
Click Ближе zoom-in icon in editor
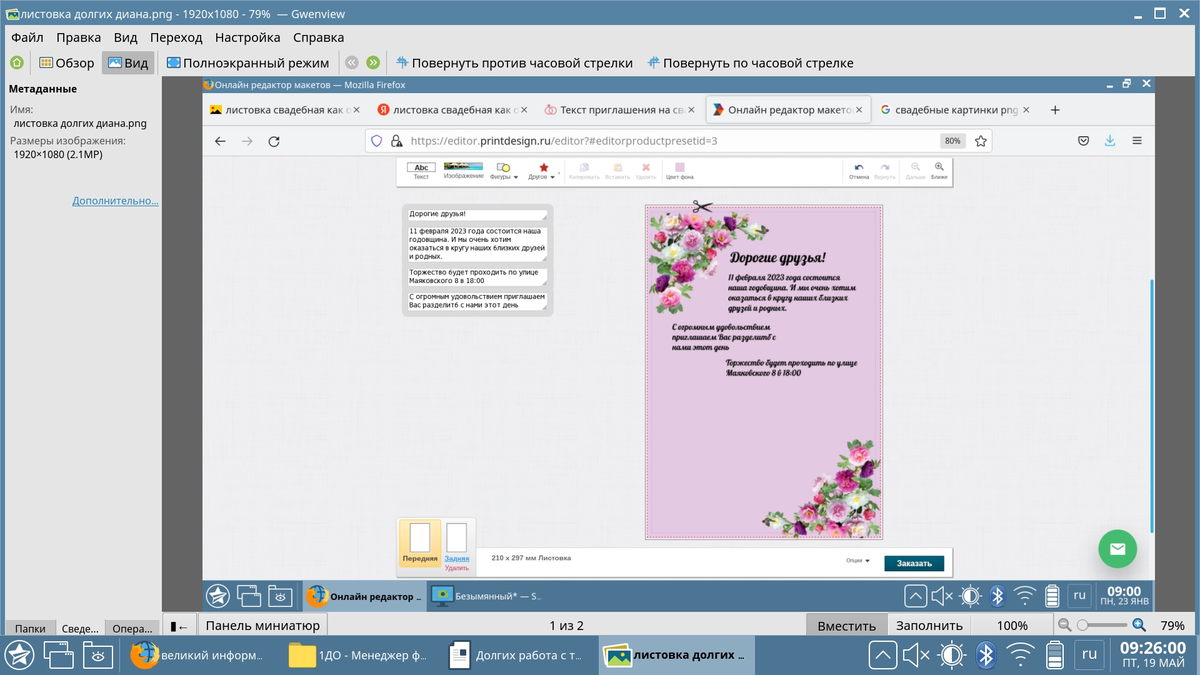(x=939, y=171)
